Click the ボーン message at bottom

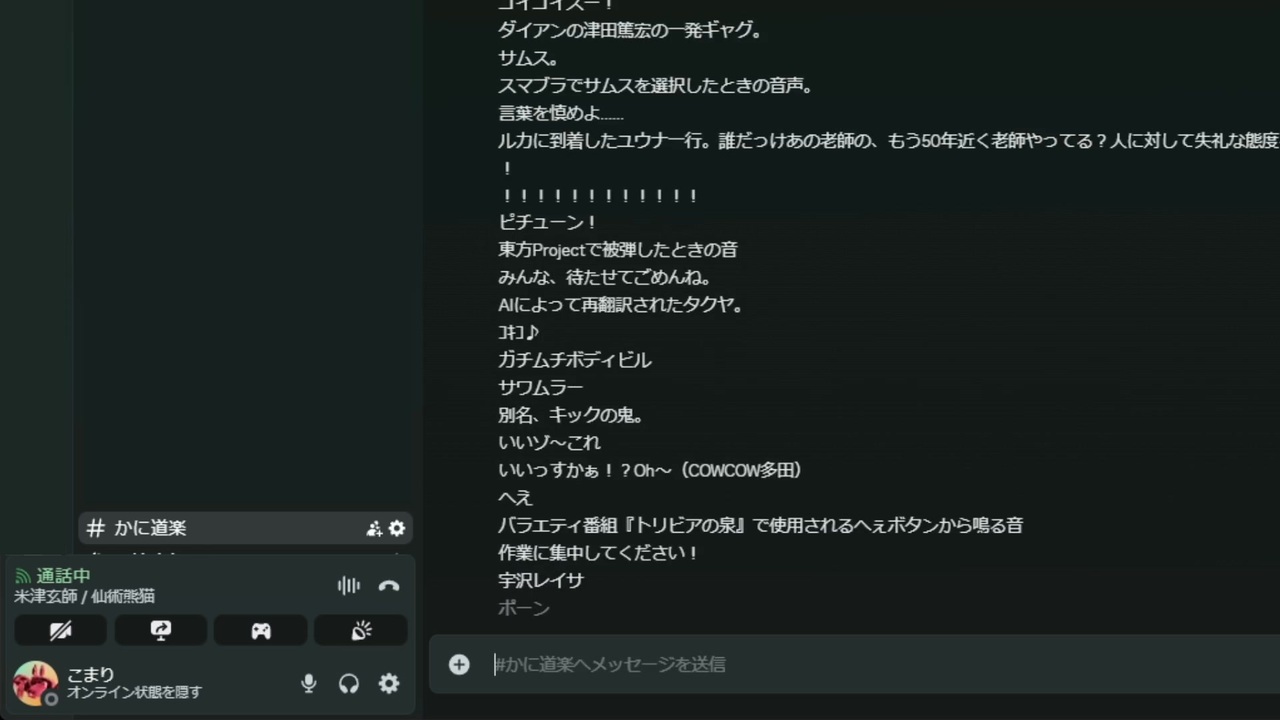524,608
